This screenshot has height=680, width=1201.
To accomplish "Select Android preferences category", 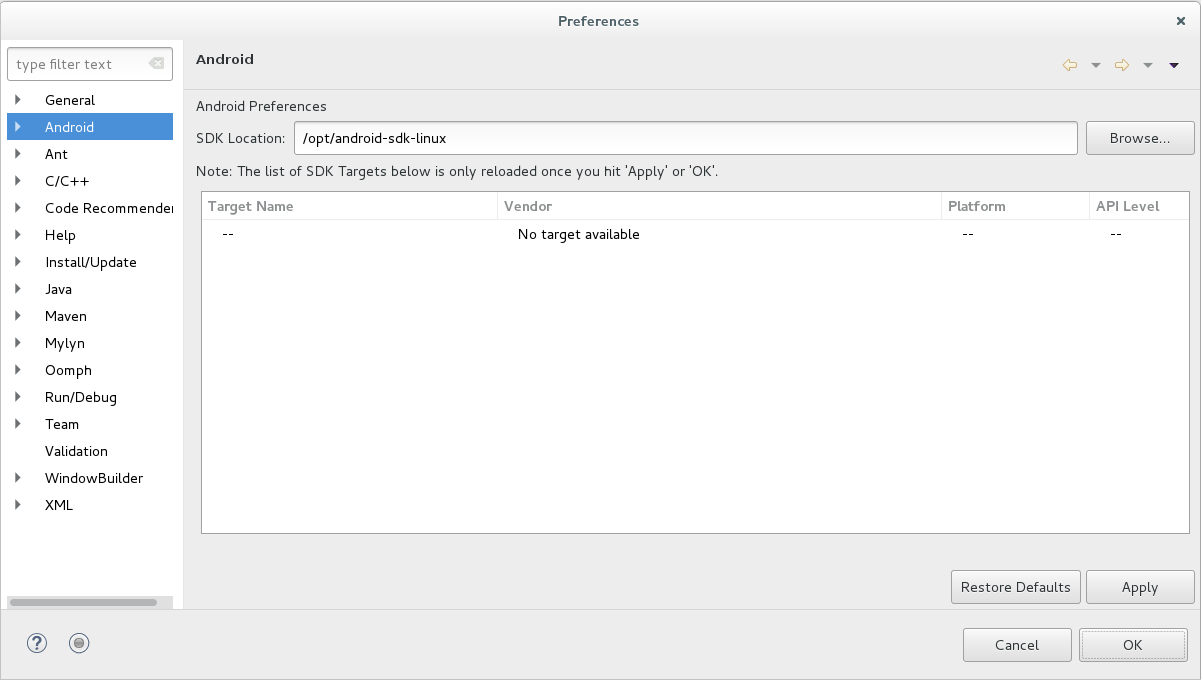I will coord(69,127).
